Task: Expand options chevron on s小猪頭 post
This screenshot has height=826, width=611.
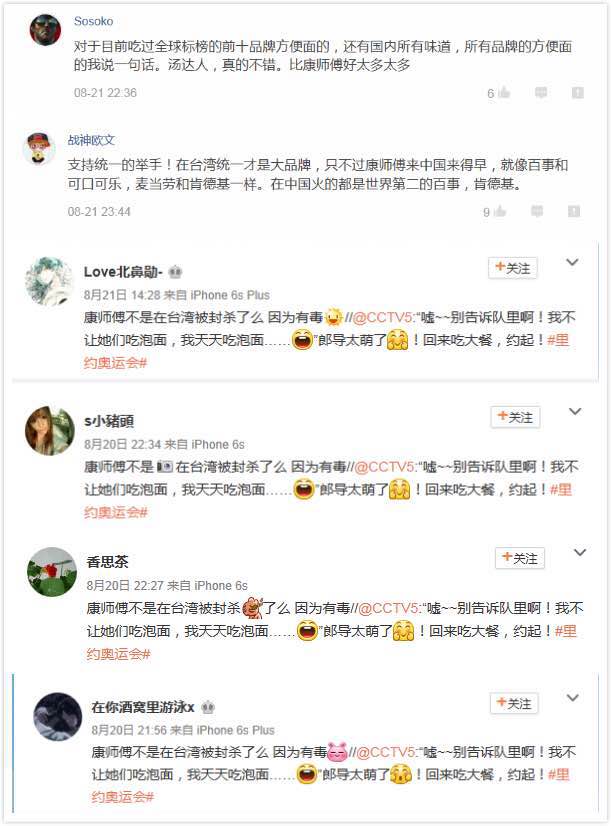Action: [x=574, y=412]
